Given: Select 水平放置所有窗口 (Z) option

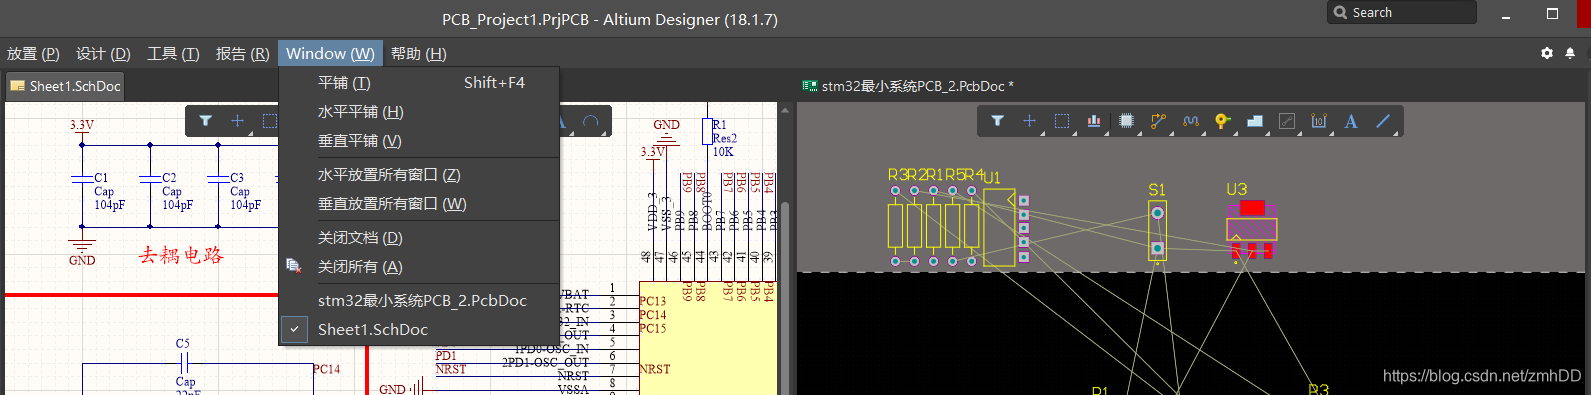Looking at the screenshot, I should click(419, 175).
